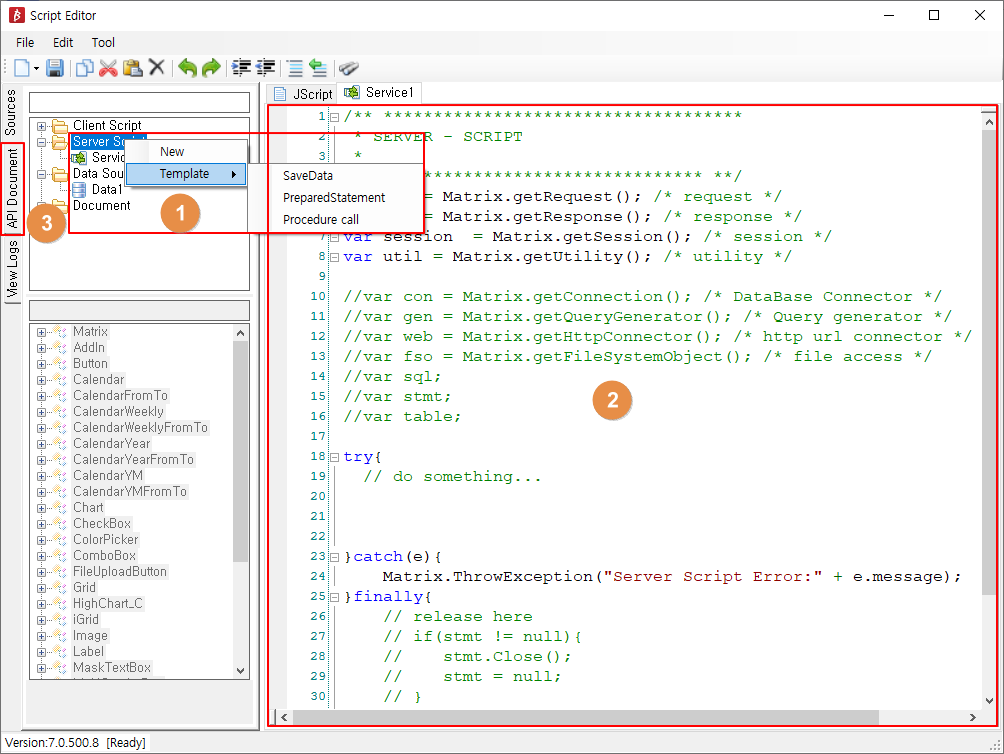
Task: Expand the Grid API node
Action: (41, 588)
